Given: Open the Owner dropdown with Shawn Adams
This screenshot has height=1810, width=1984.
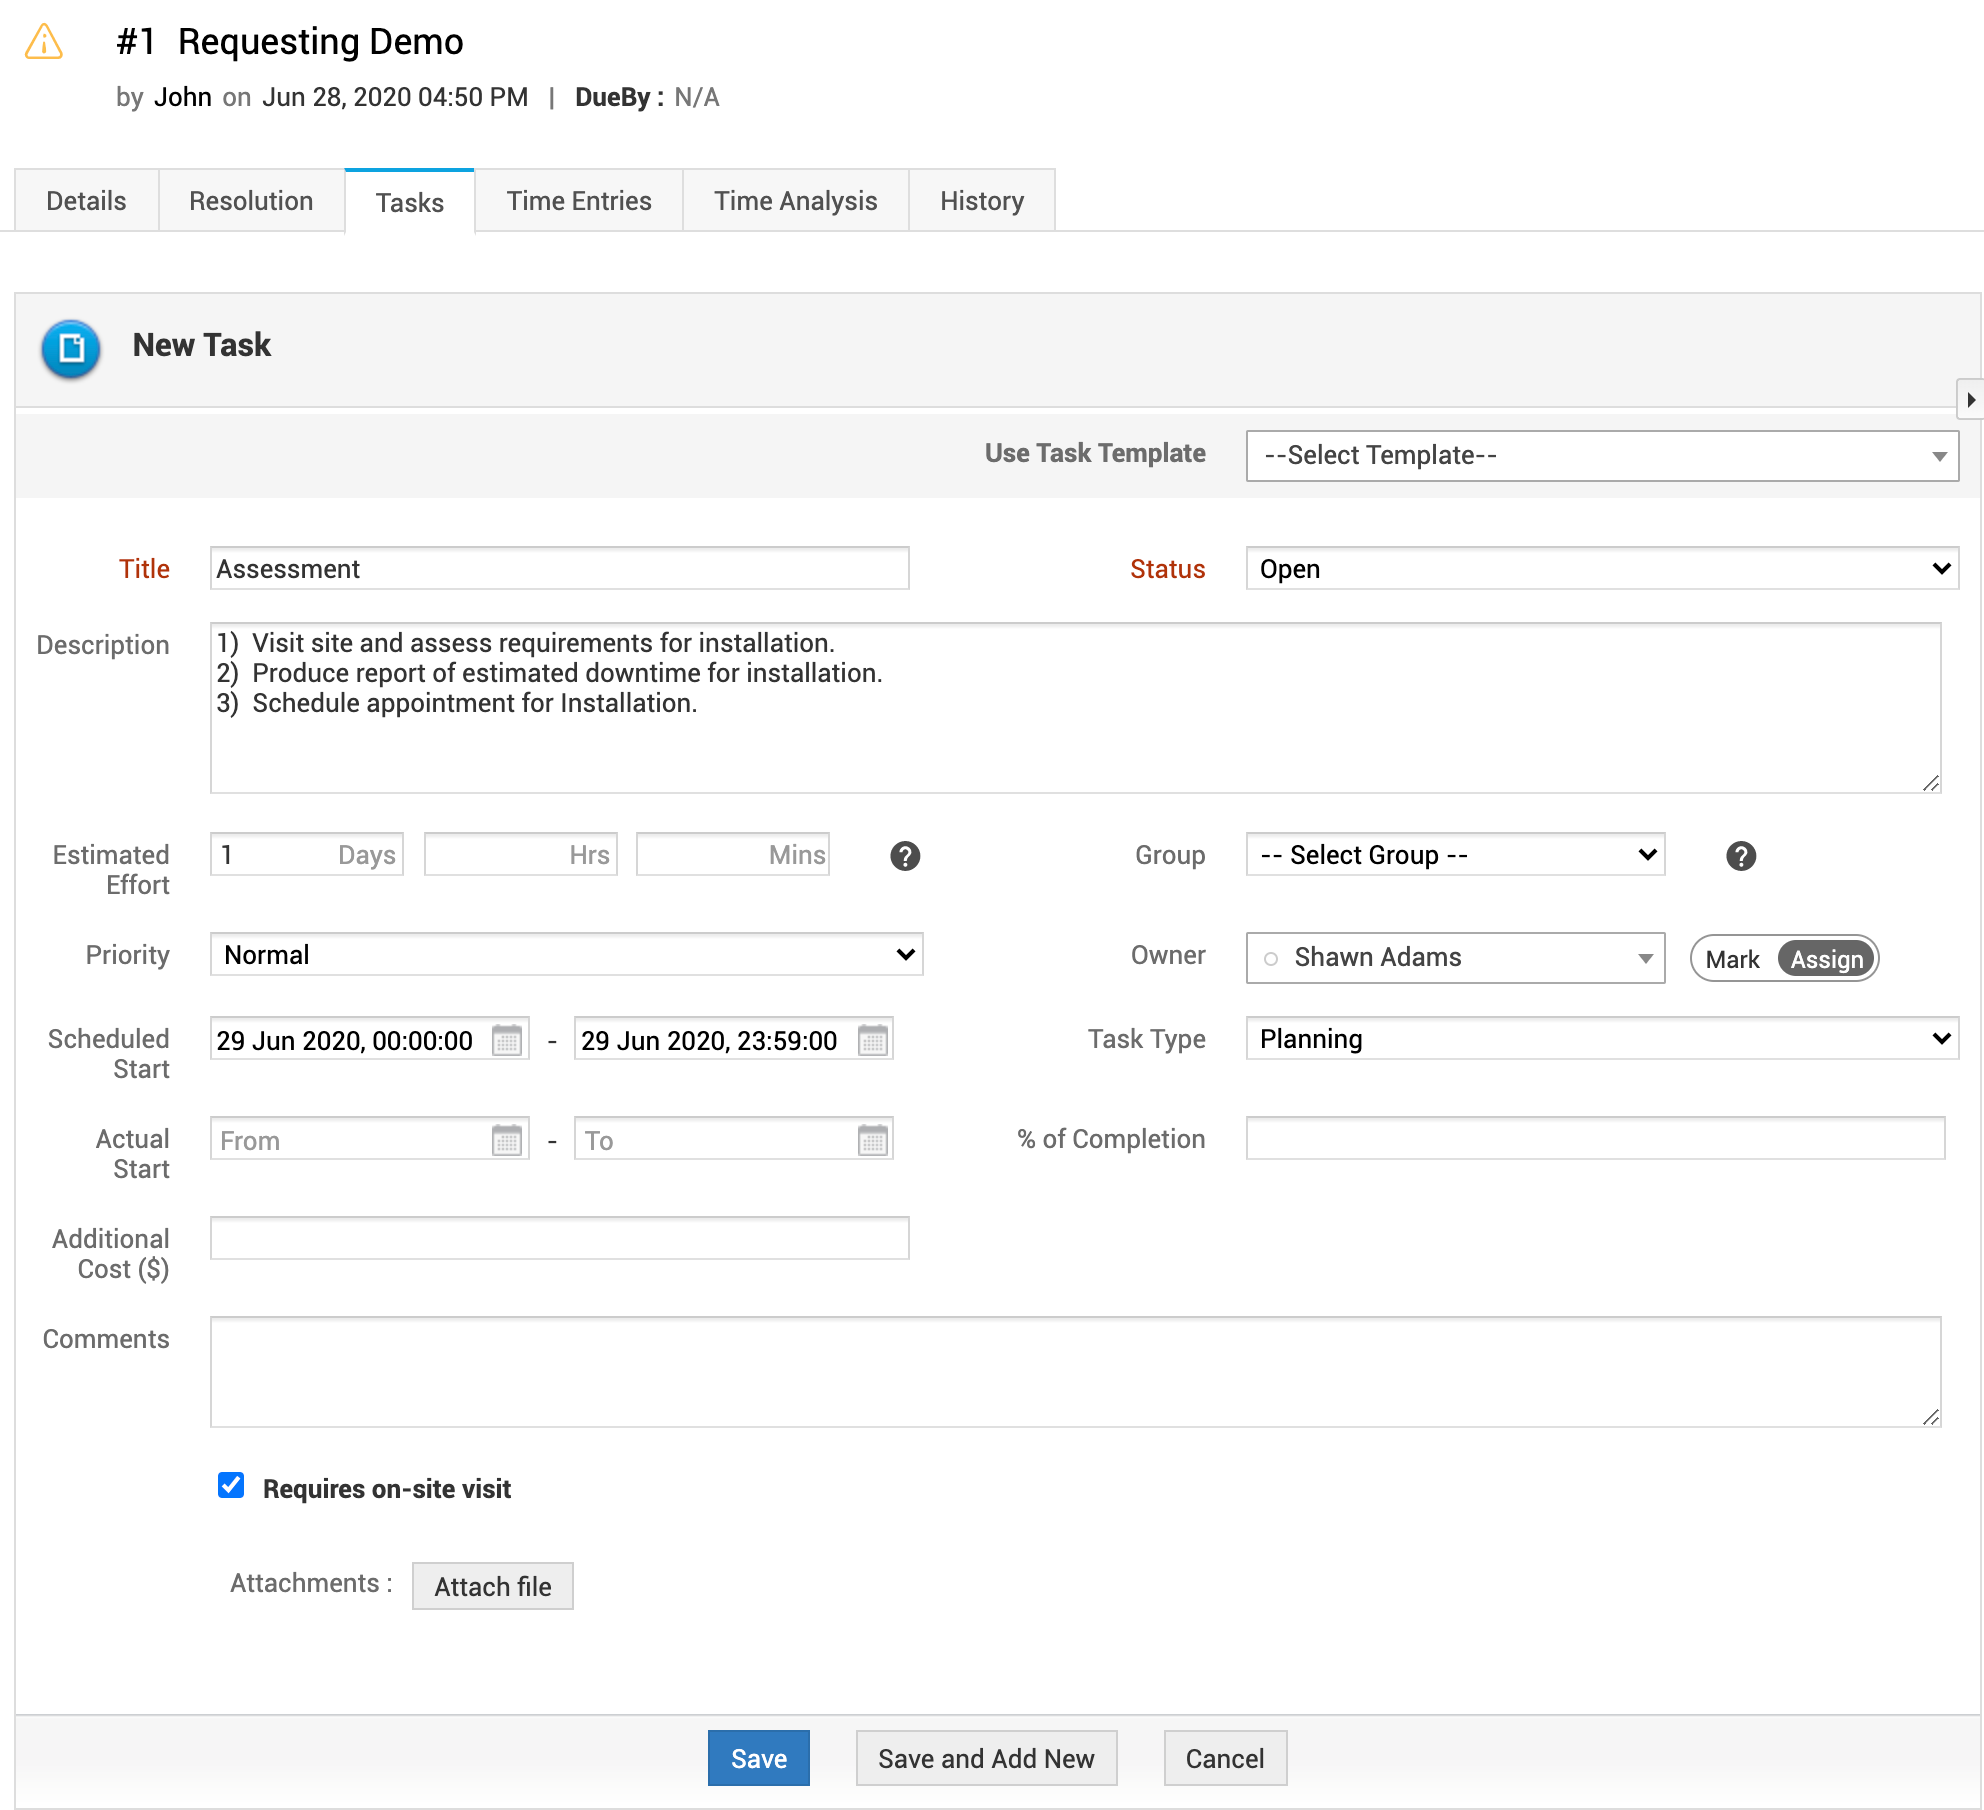Looking at the screenshot, I should point(1455,958).
